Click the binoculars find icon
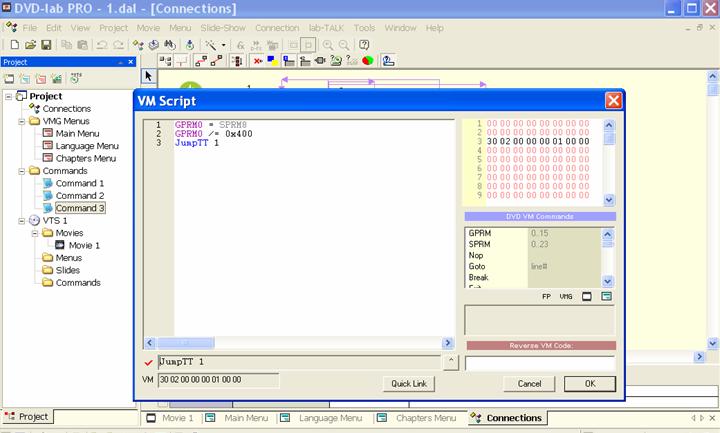The width and height of the screenshot is (720, 433). point(170,45)
